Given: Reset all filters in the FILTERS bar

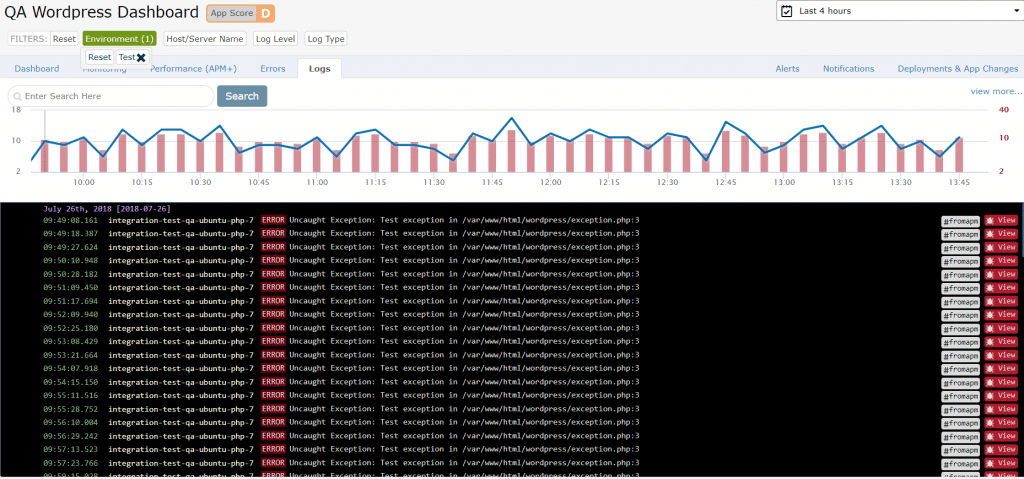Looking at the screenshot, I should point(64,39).
